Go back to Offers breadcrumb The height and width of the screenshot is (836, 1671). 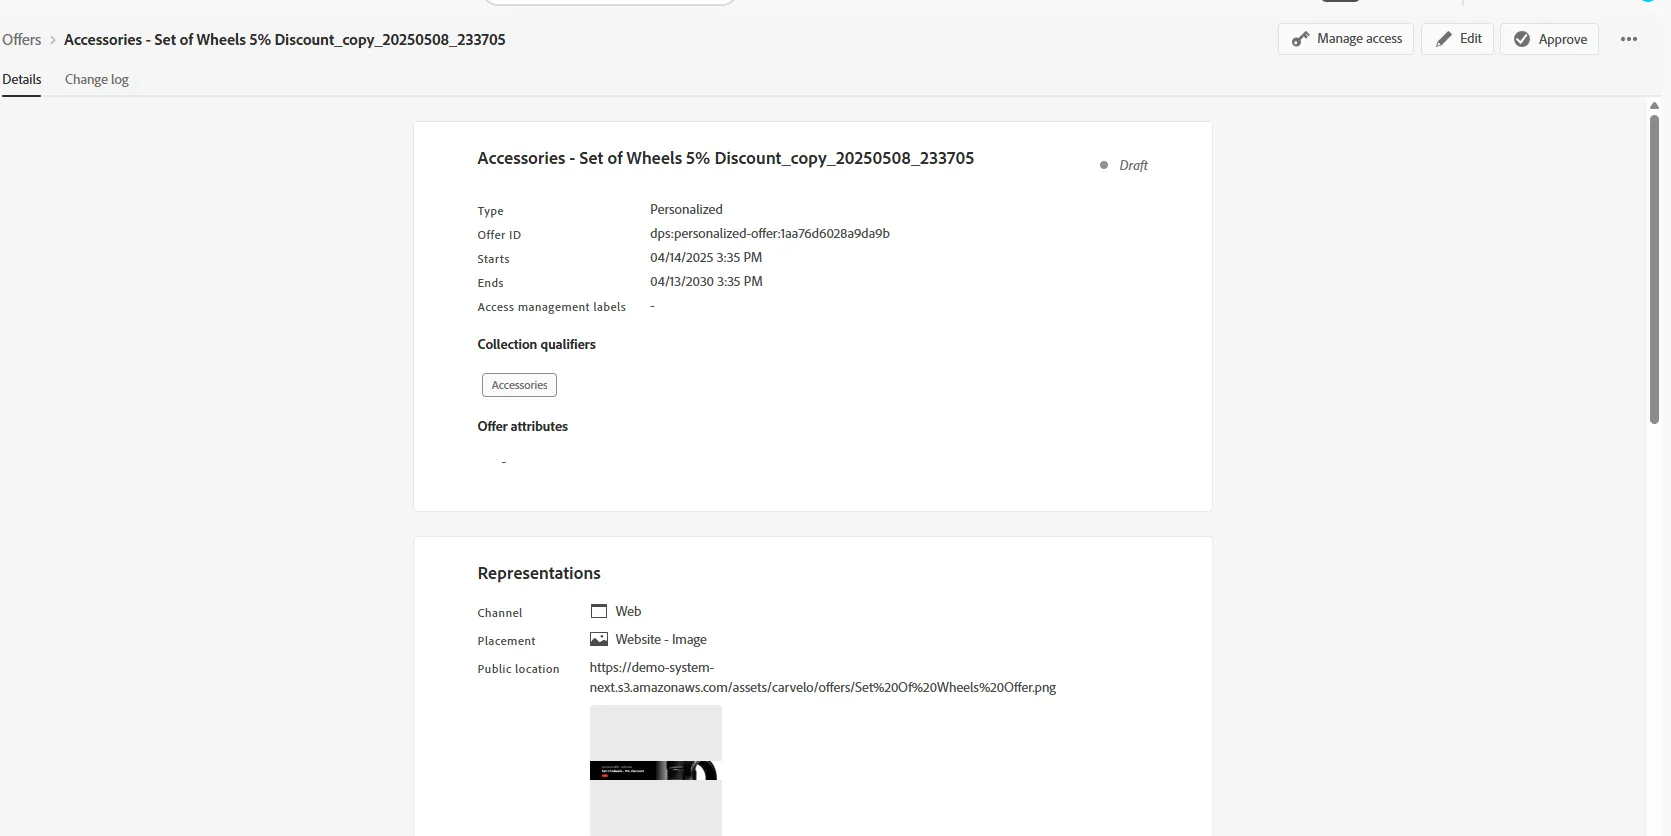tap(22, 40)
